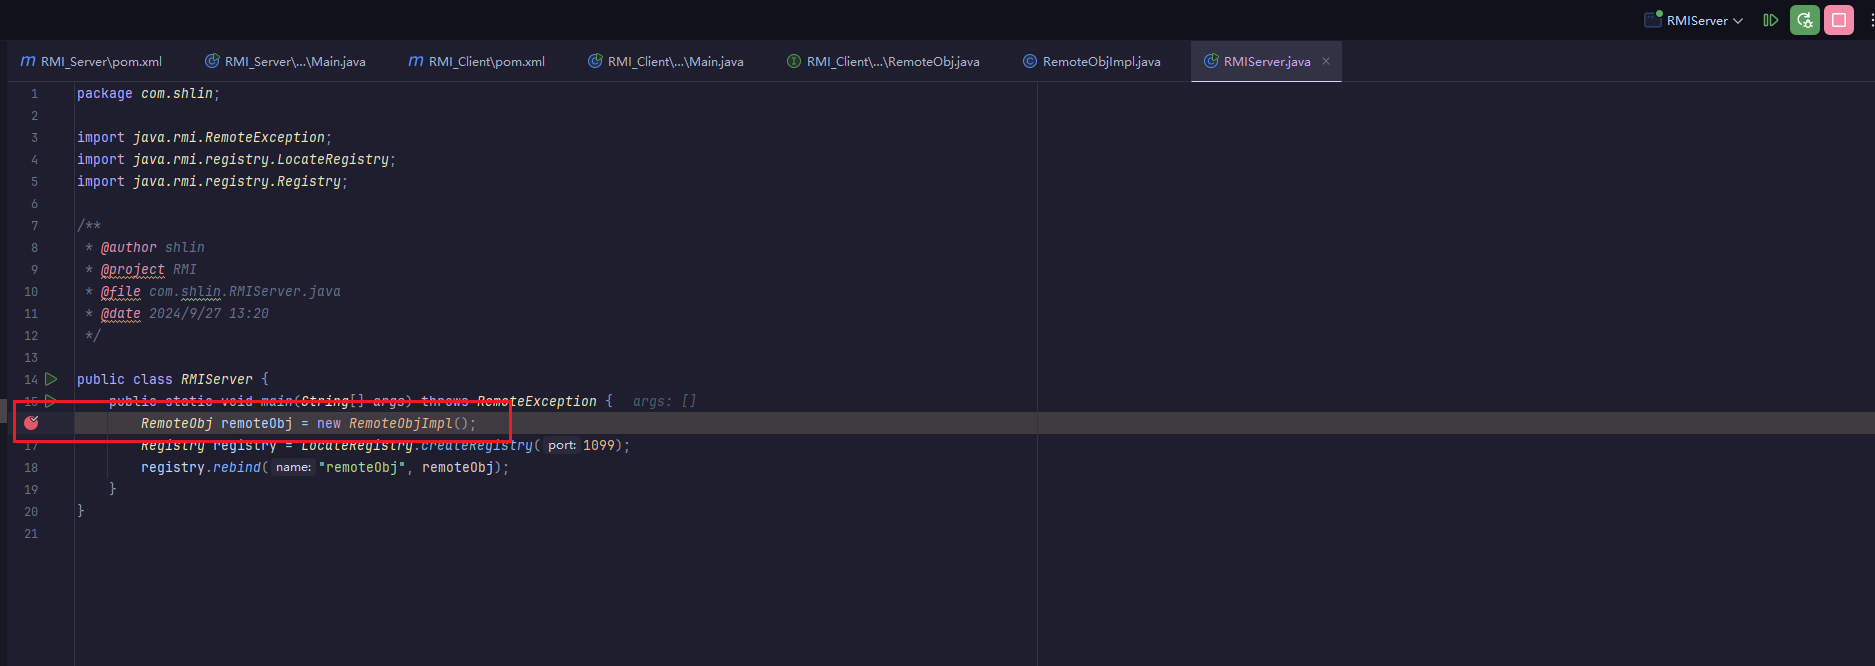Viewport: 1875px width, 666px height.
Task: Click the run gutter arrow beside class RMIServer
Action: [51, 379]
